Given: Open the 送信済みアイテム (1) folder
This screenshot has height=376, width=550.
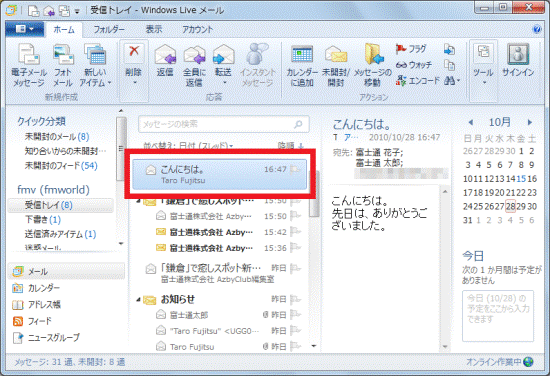Looking at the screenshot, I should coord(60,234).
